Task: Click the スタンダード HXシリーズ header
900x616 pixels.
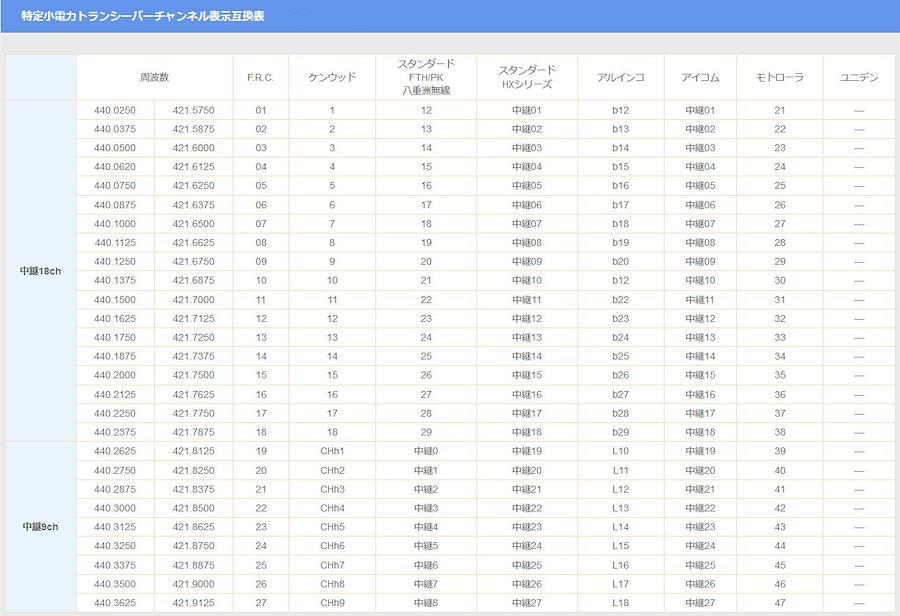Action: [527, 77]
